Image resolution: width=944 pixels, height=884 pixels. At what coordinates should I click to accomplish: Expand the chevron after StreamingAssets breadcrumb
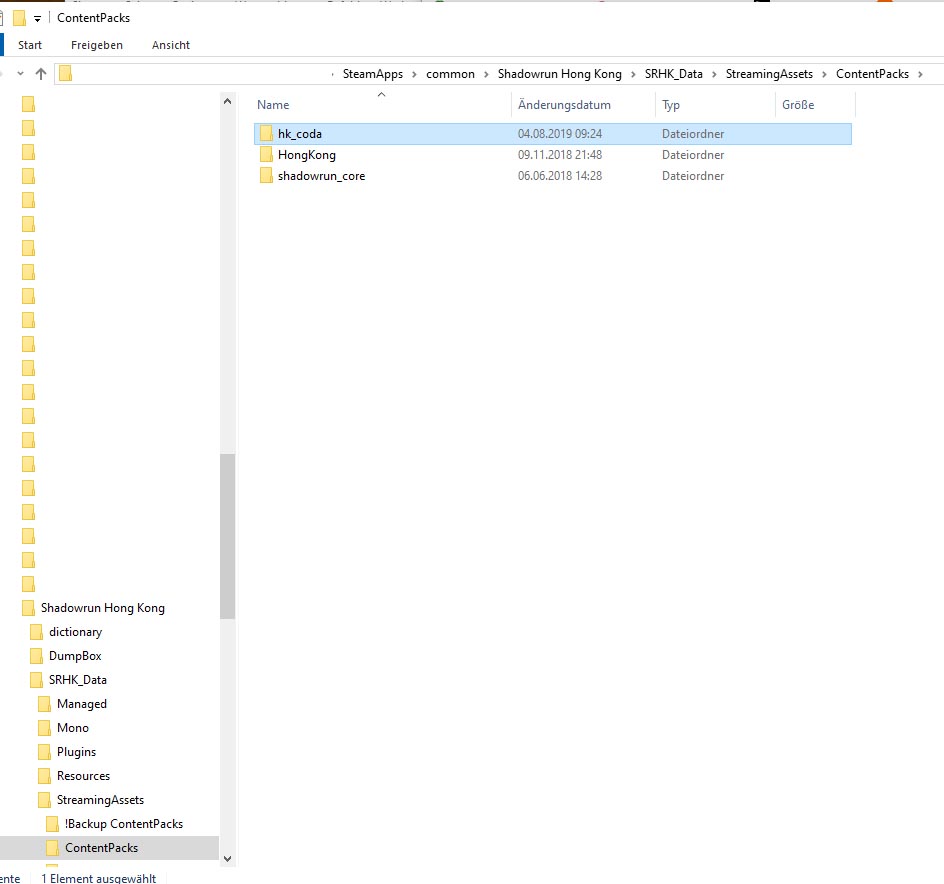click(x=824, y=75)
